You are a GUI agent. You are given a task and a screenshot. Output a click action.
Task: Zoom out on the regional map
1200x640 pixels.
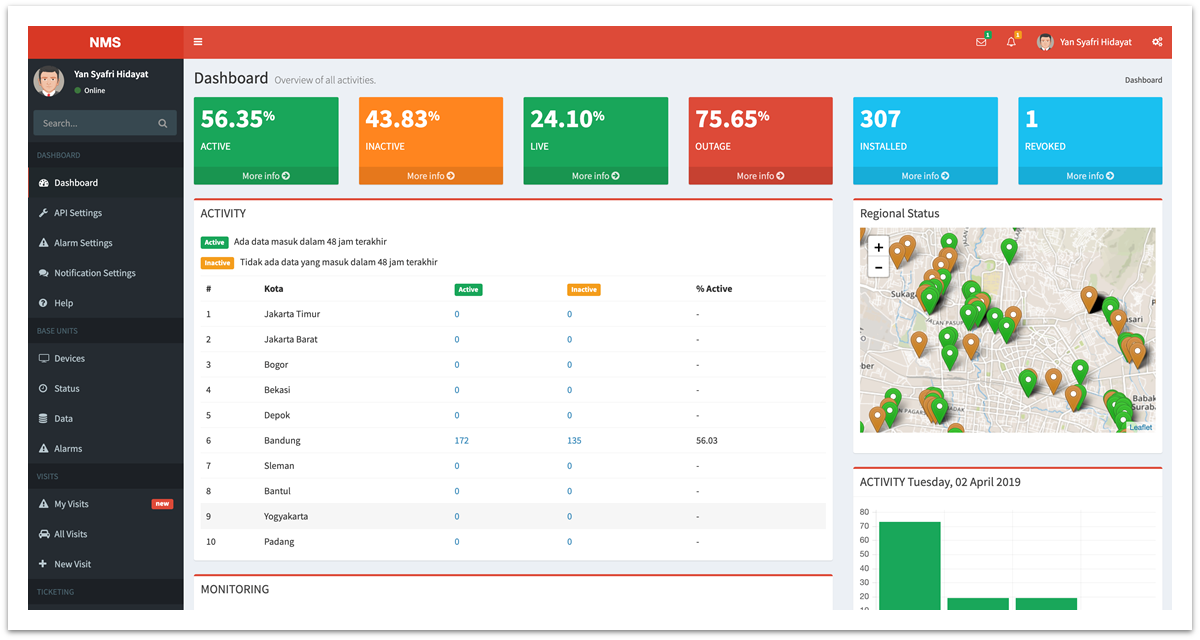tap(878, 267)
